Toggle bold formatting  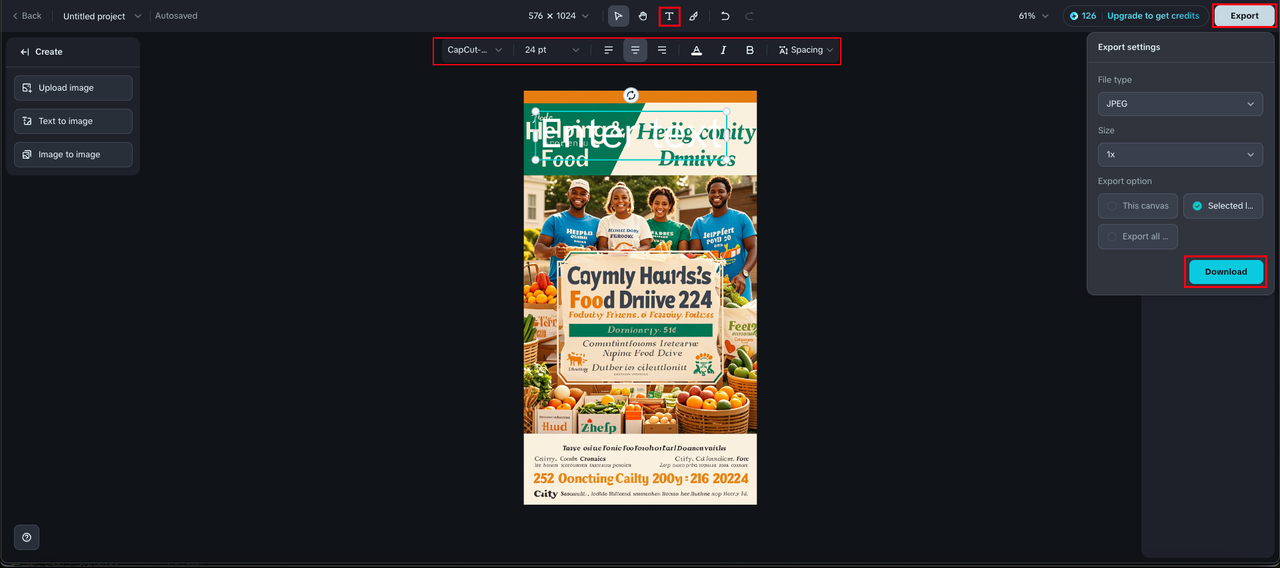(750, 50)
